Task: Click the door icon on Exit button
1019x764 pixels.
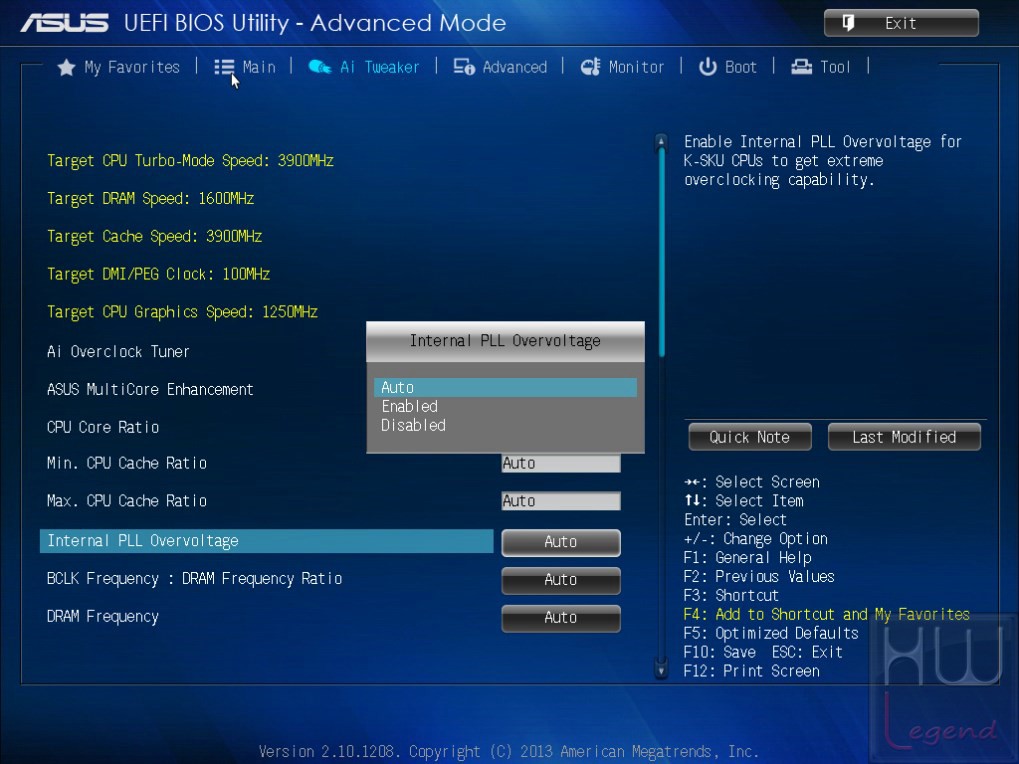Action: pyautogui.click(x=848, y=23)
